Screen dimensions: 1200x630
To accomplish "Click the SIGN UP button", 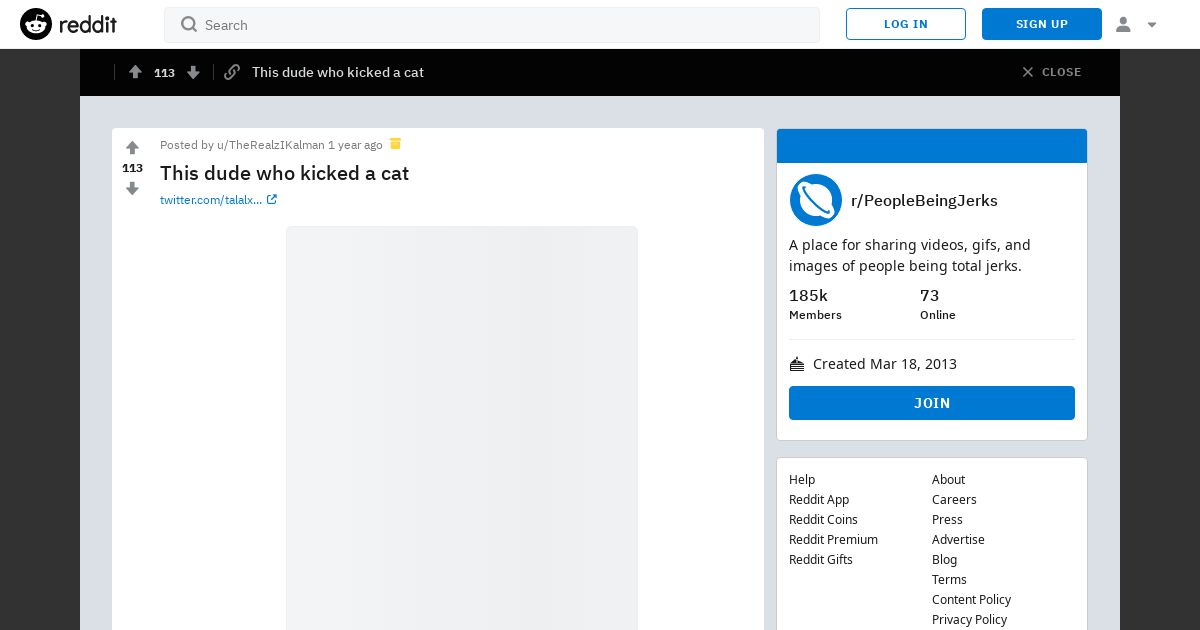I will coord(1042,24).
